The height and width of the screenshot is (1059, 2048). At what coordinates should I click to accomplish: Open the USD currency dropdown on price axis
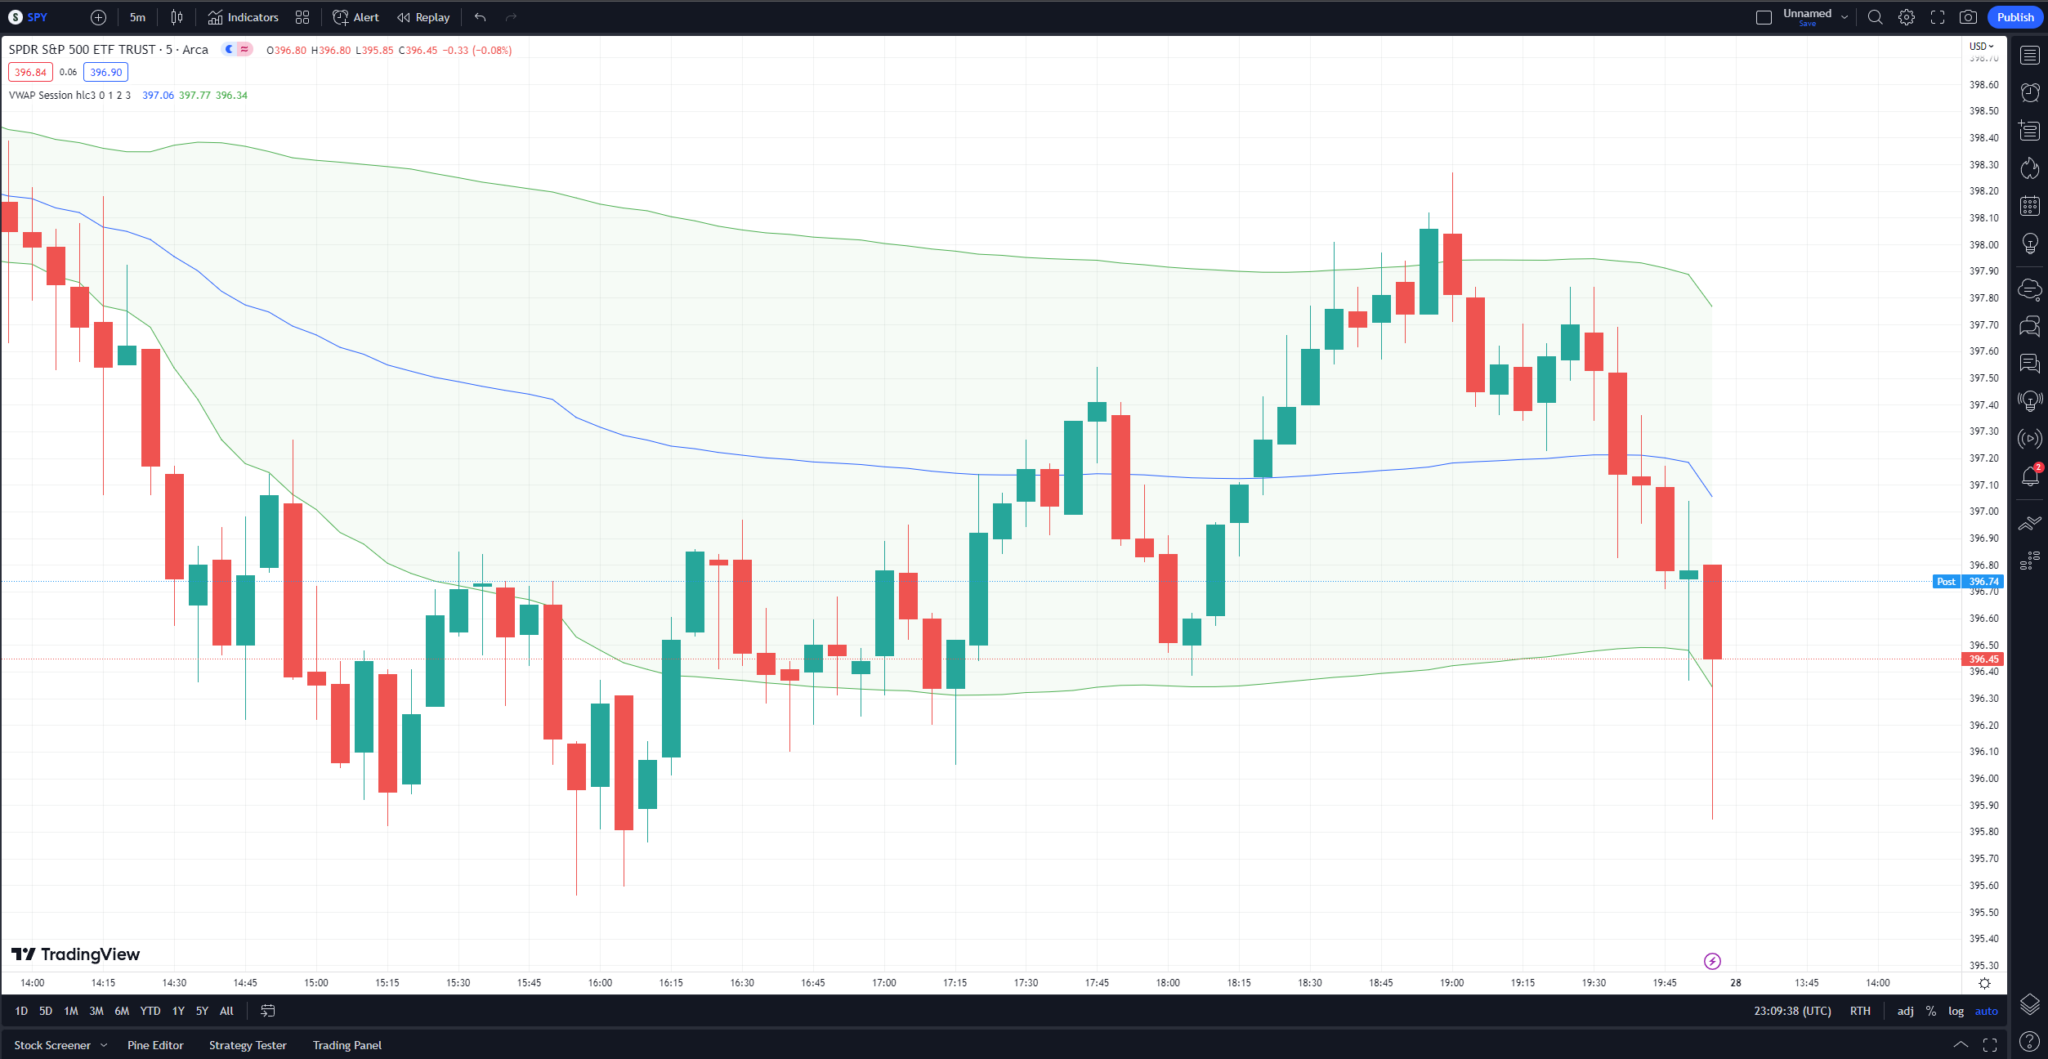point(1979,45)
